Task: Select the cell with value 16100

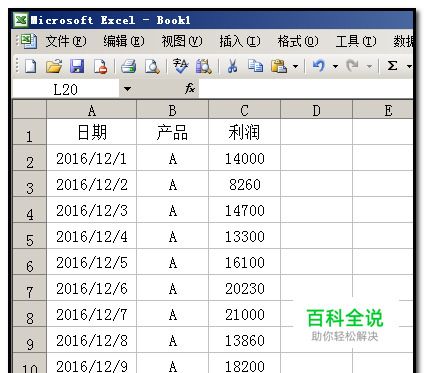Action: (x=244, y=262)
